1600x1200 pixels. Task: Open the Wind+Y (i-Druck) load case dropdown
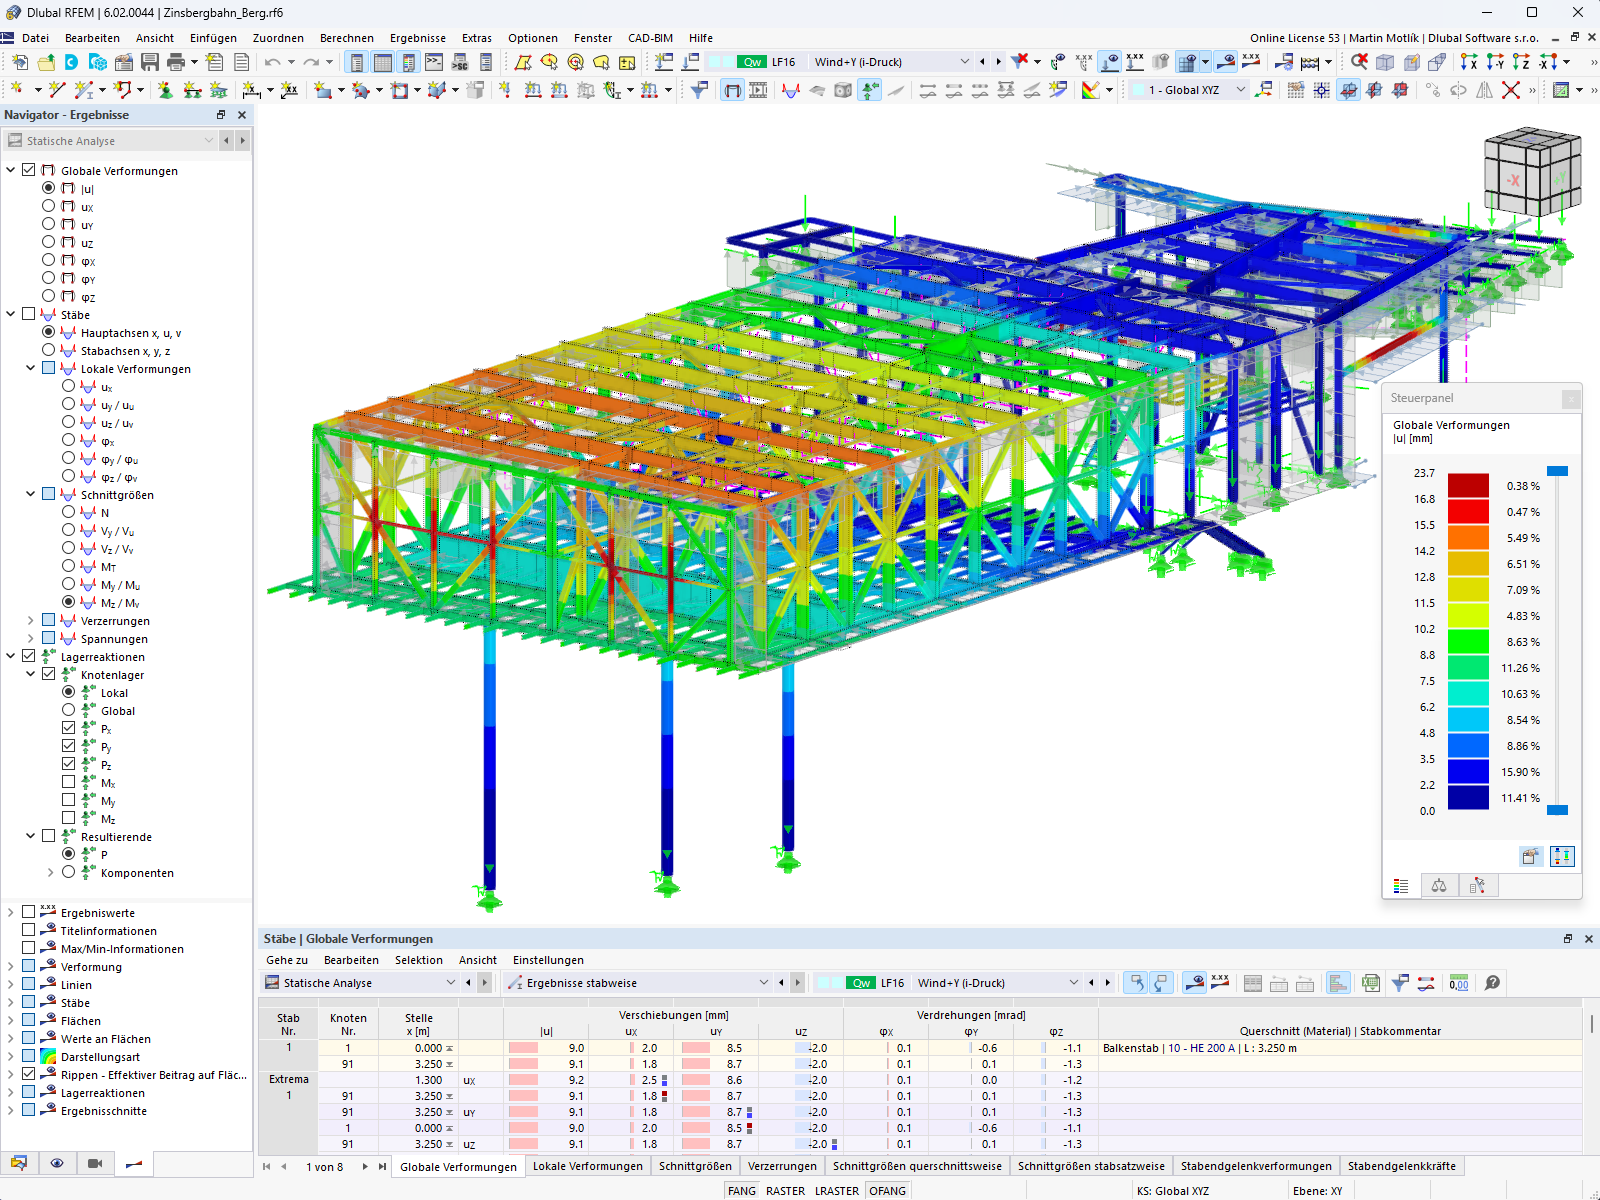[x=963, y=61]
